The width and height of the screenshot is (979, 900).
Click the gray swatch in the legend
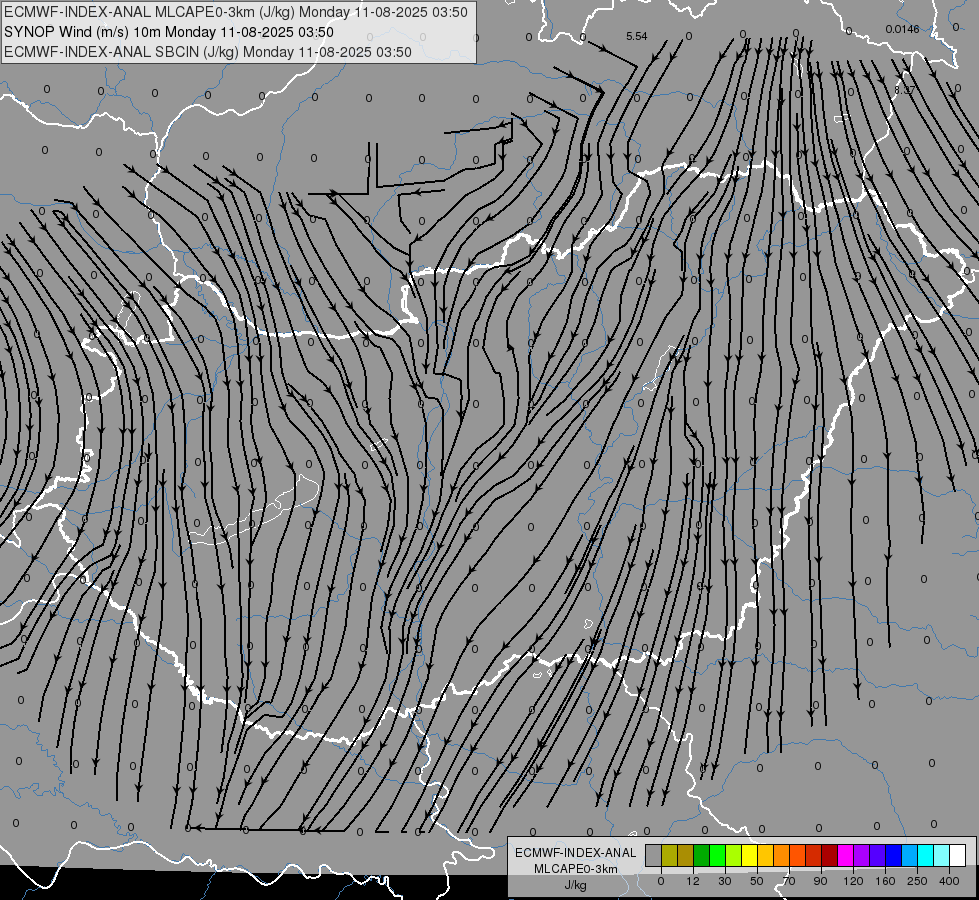point(654,855)
